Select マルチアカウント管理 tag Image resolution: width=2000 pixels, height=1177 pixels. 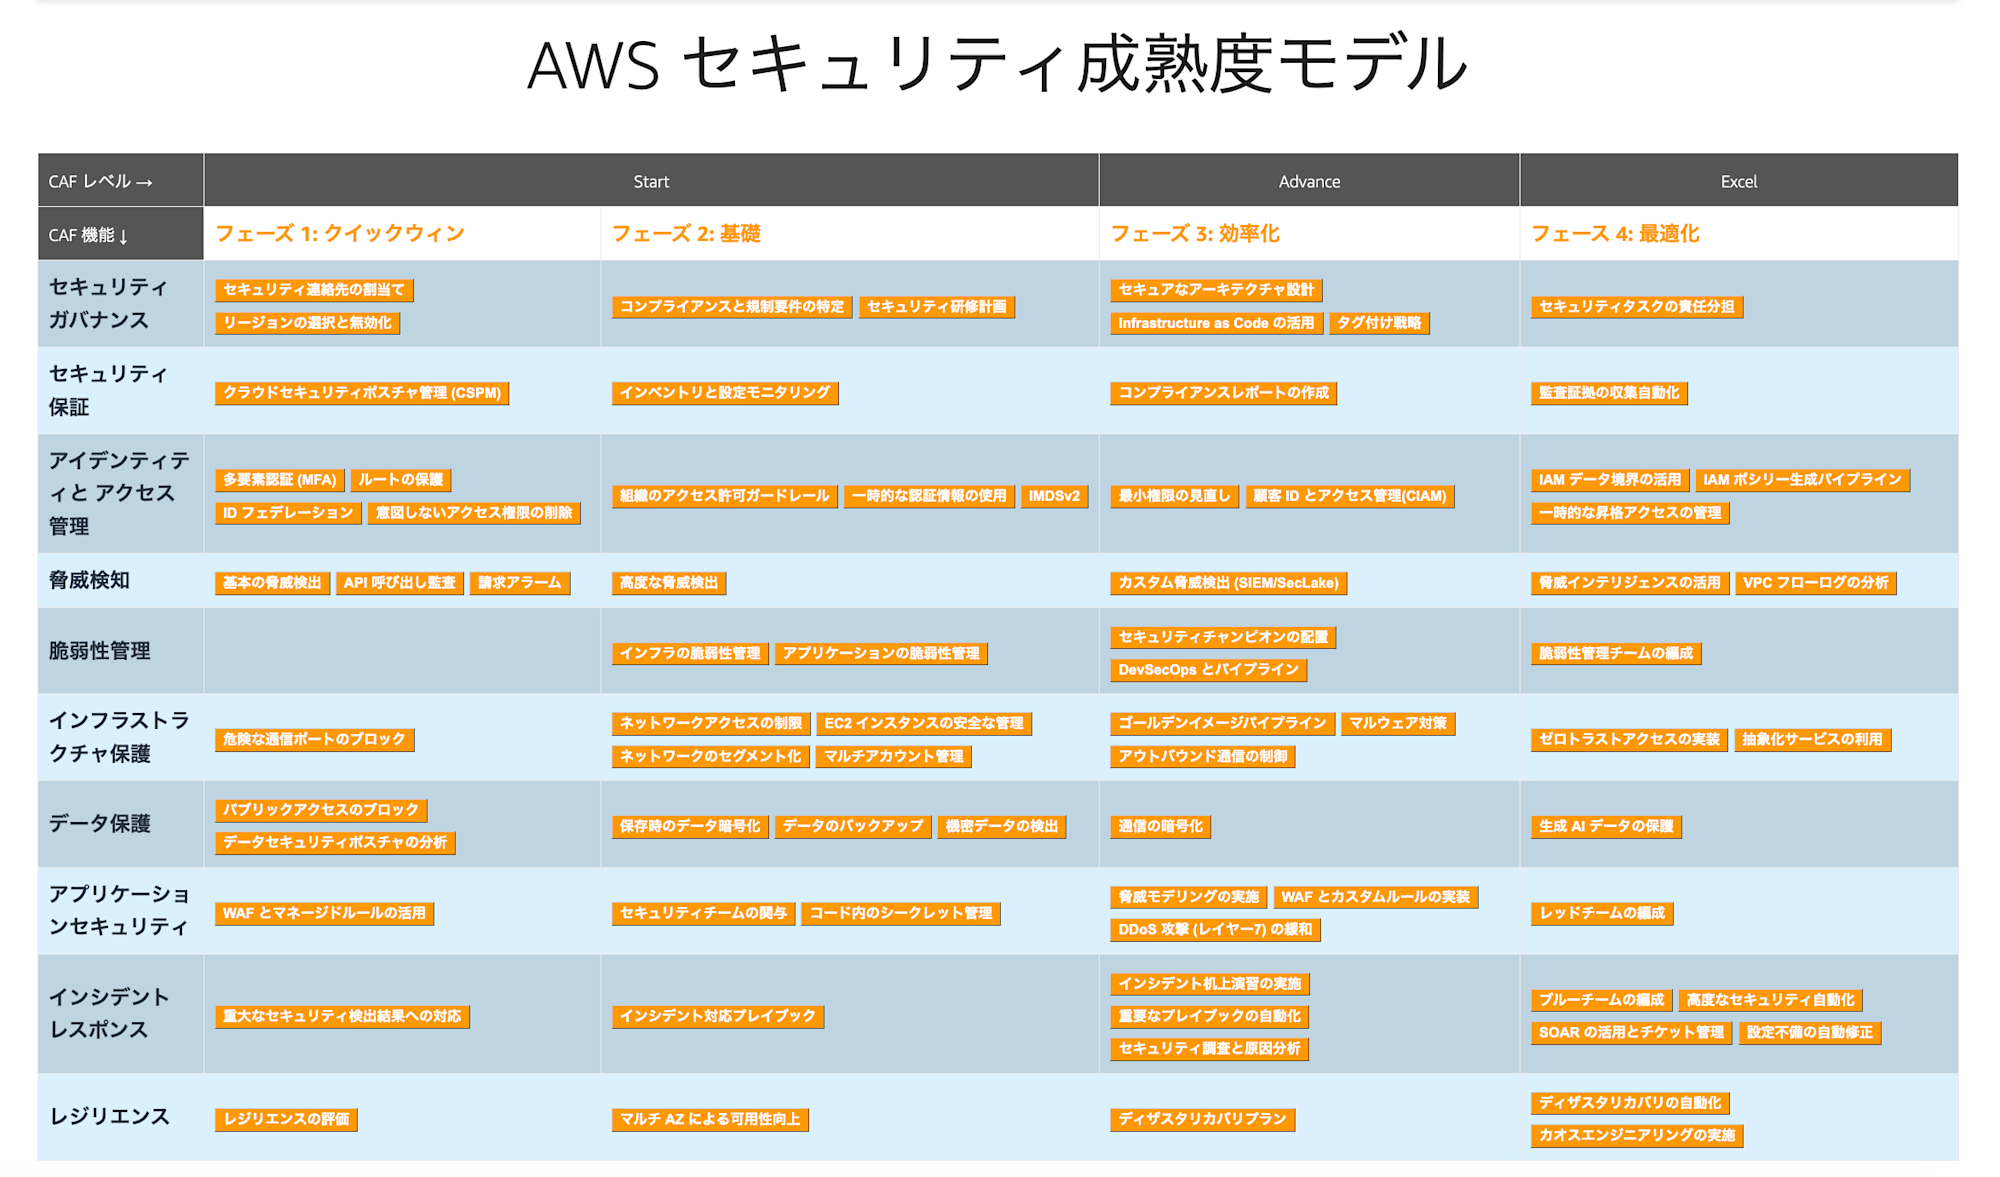[x=894, y=757]
